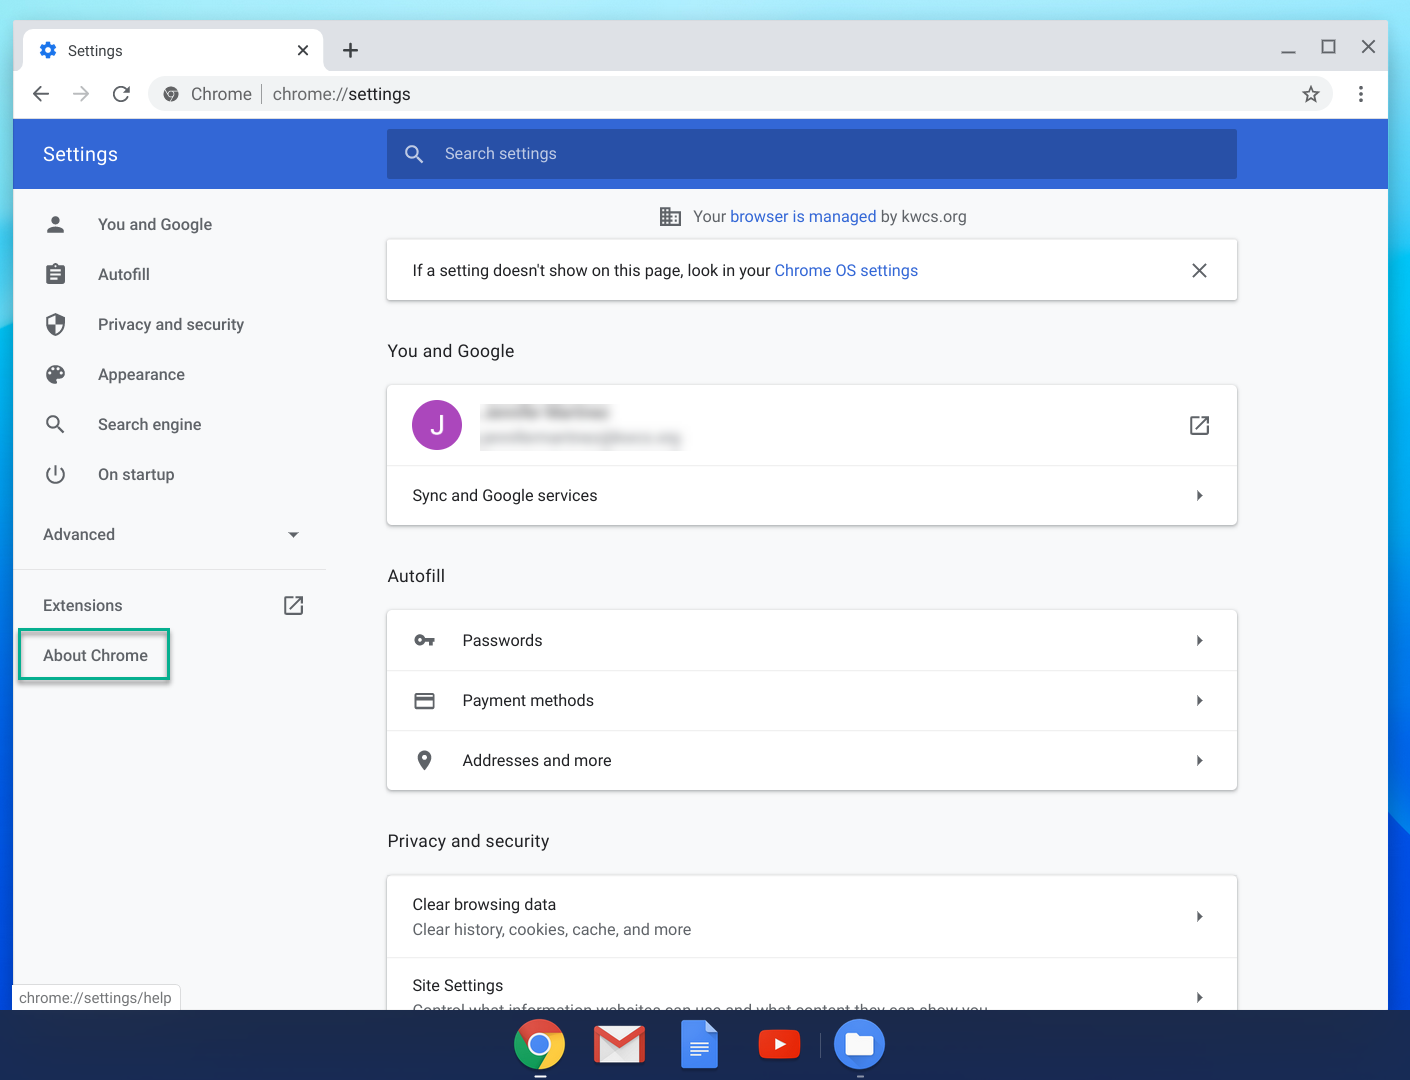The height and width of the screenshot is (1080, 1410).
Task: Open On startup in the sidebar
Action: 136,474
